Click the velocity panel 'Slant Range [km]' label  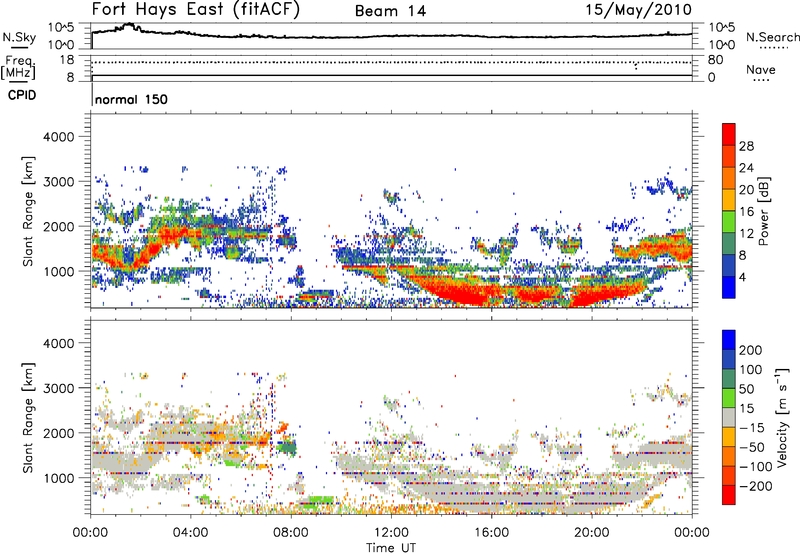point(28,417)
